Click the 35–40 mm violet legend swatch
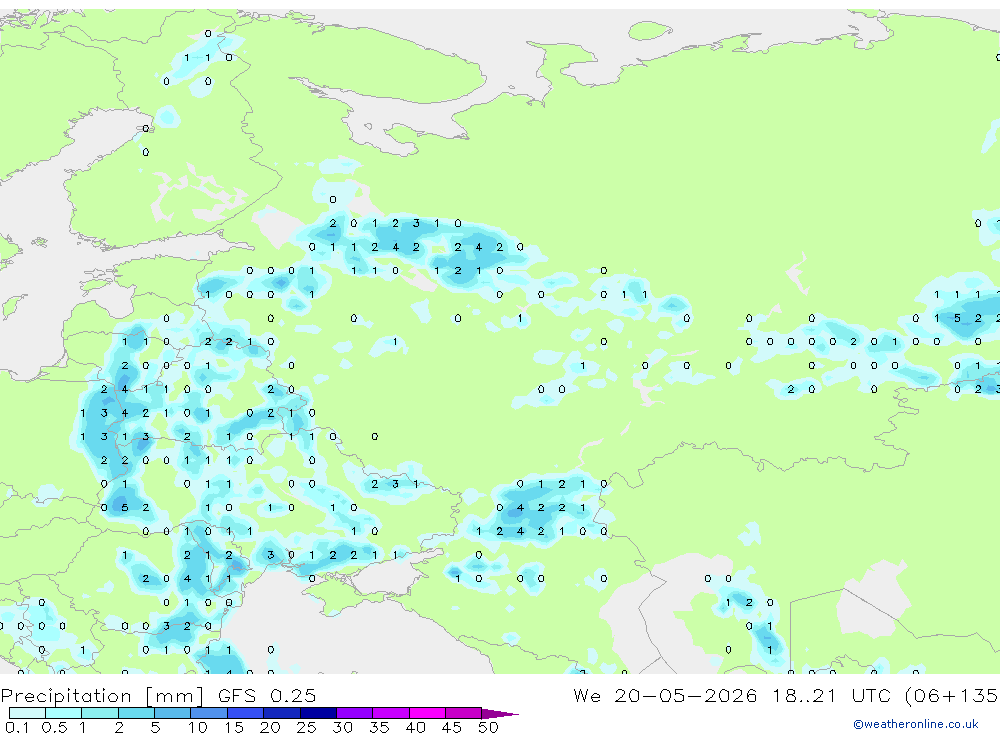 (390, 713)
